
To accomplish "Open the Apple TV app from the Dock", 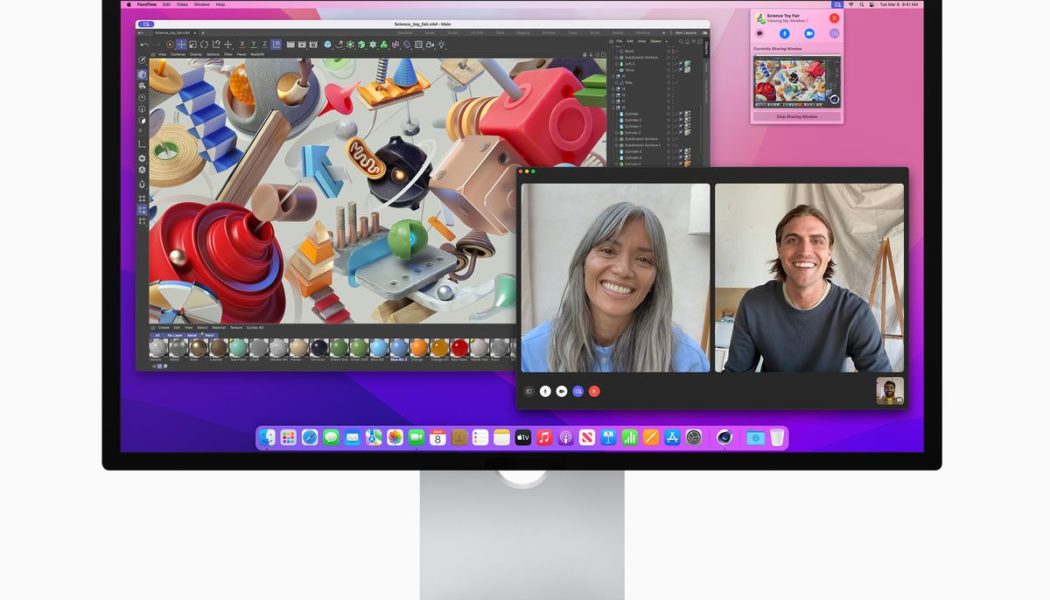I will [523, 437].
